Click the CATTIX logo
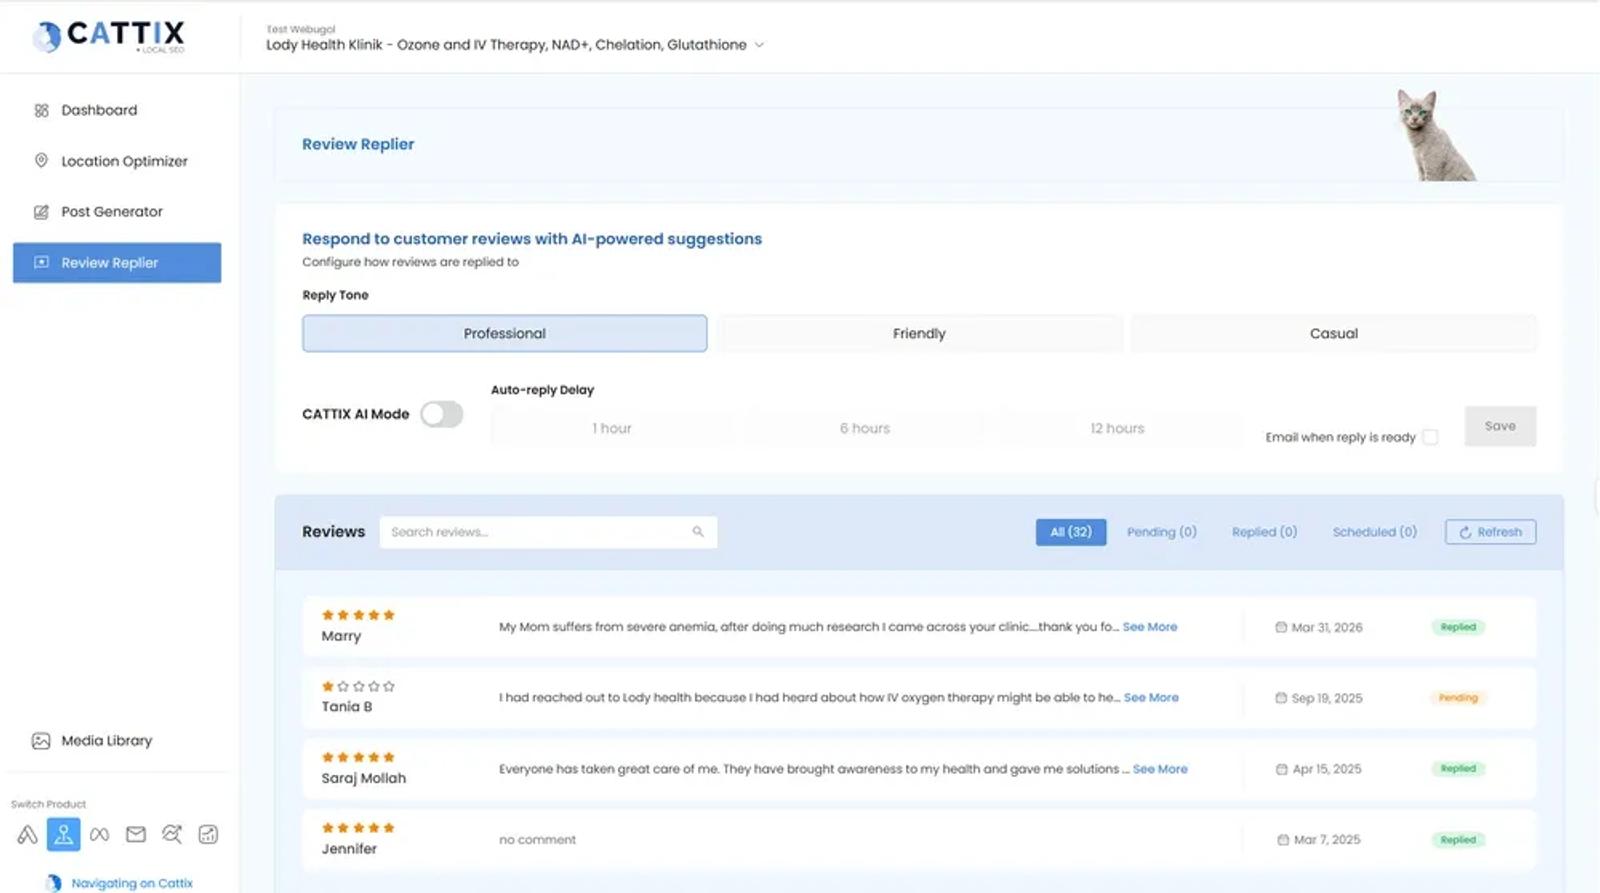Viewport: 1600px width, 893px height. (108, 36)
